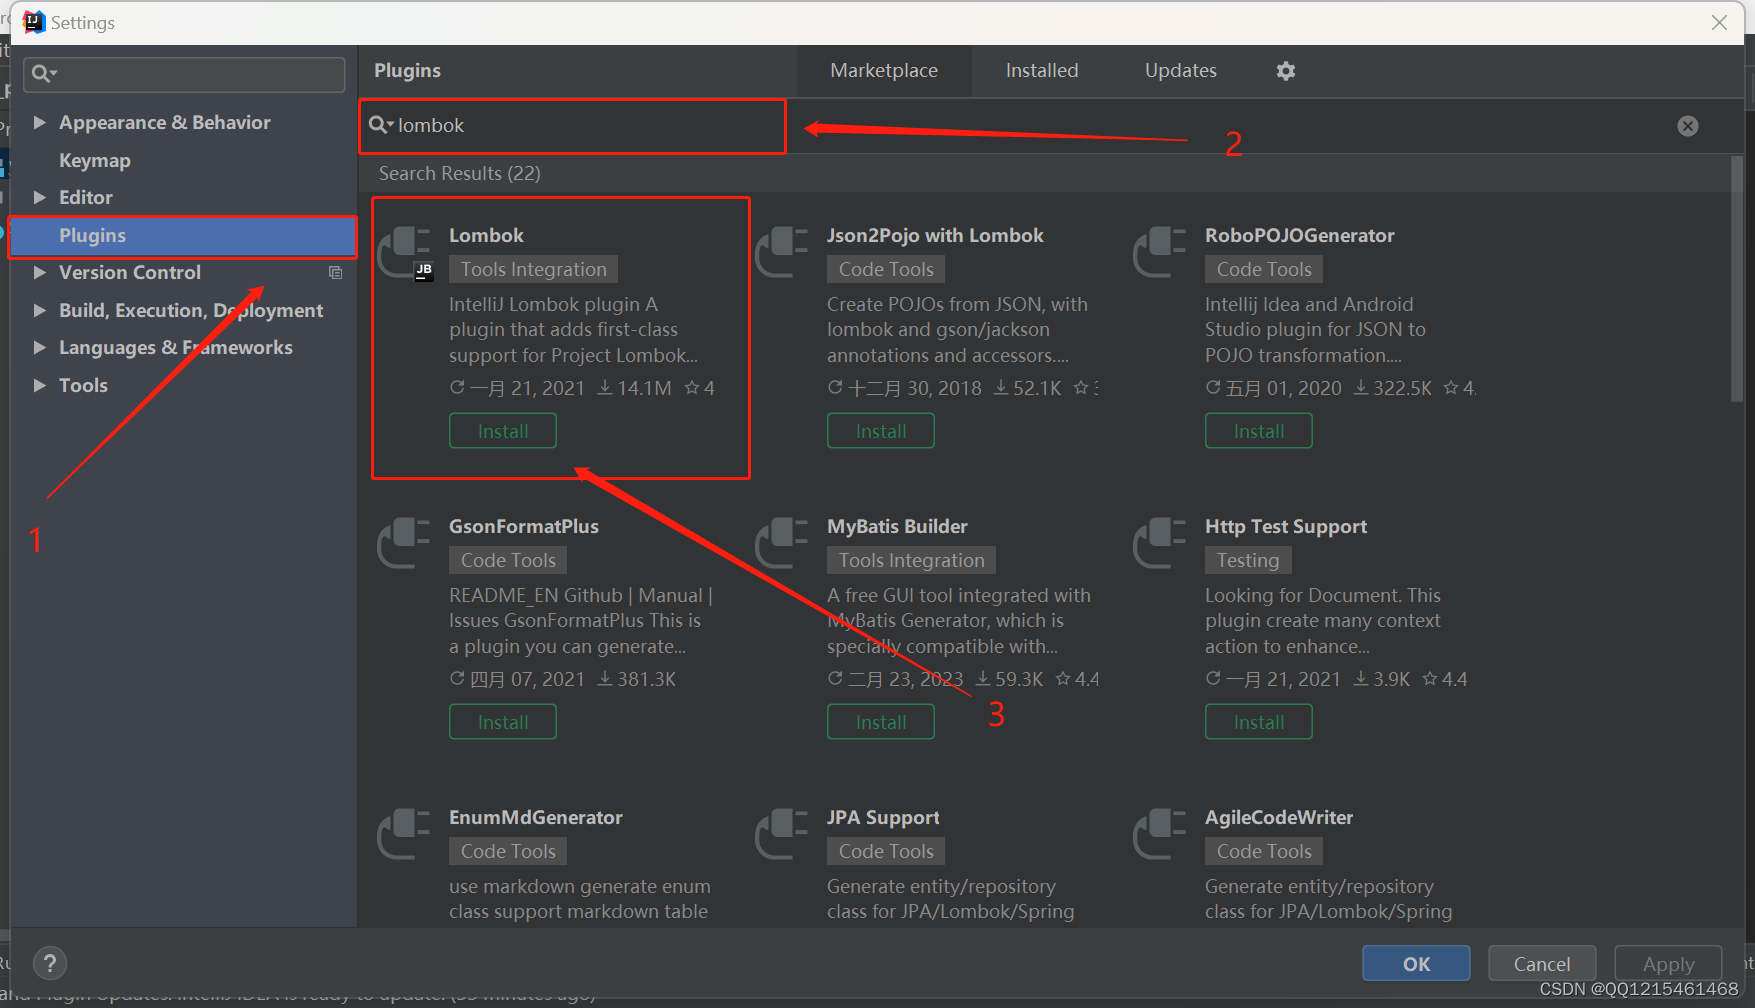Click the Apply button
The width and height of the screenshot is (1755, 1008).
(x=1668, y=964)
